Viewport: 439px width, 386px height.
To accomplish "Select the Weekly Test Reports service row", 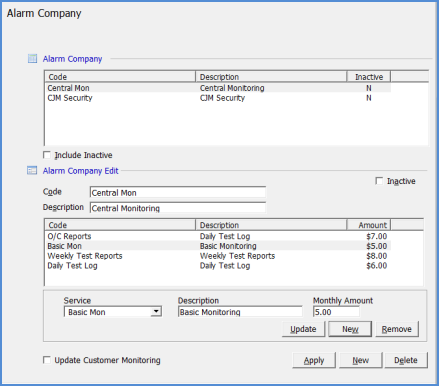I will pos(218,256).
